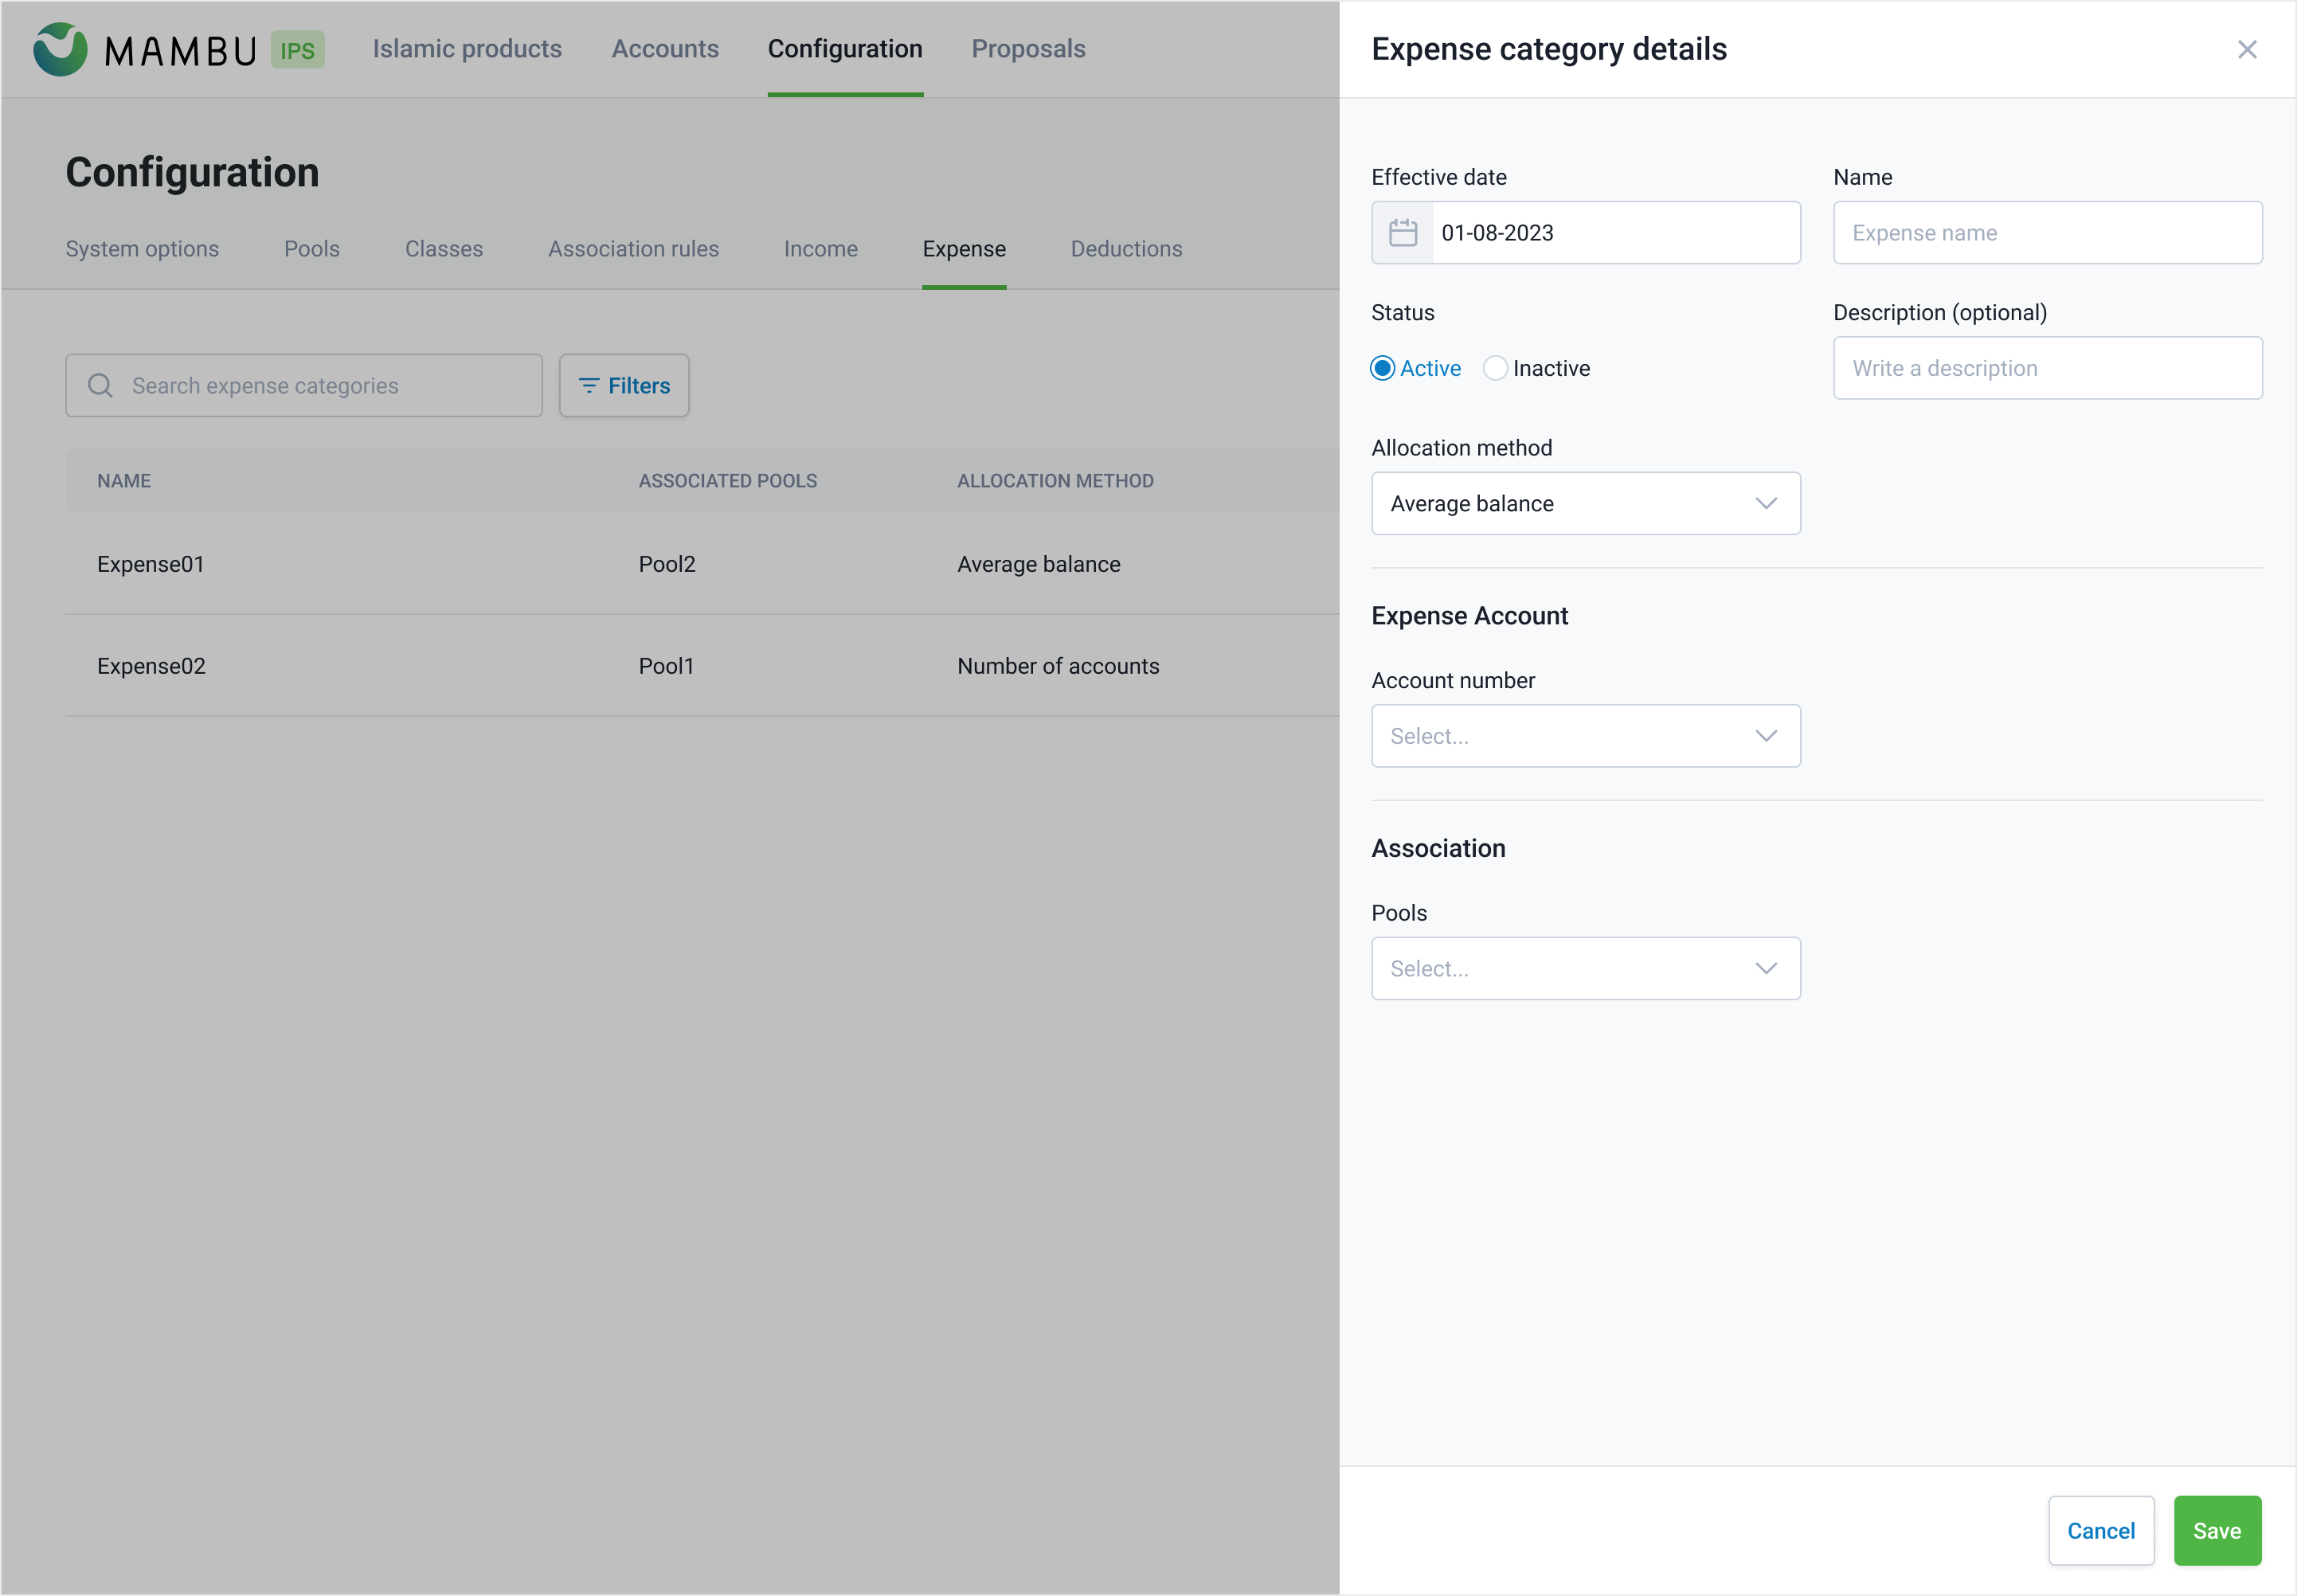
Task: Select the Active status radio button
Action: click(1383, 368)
